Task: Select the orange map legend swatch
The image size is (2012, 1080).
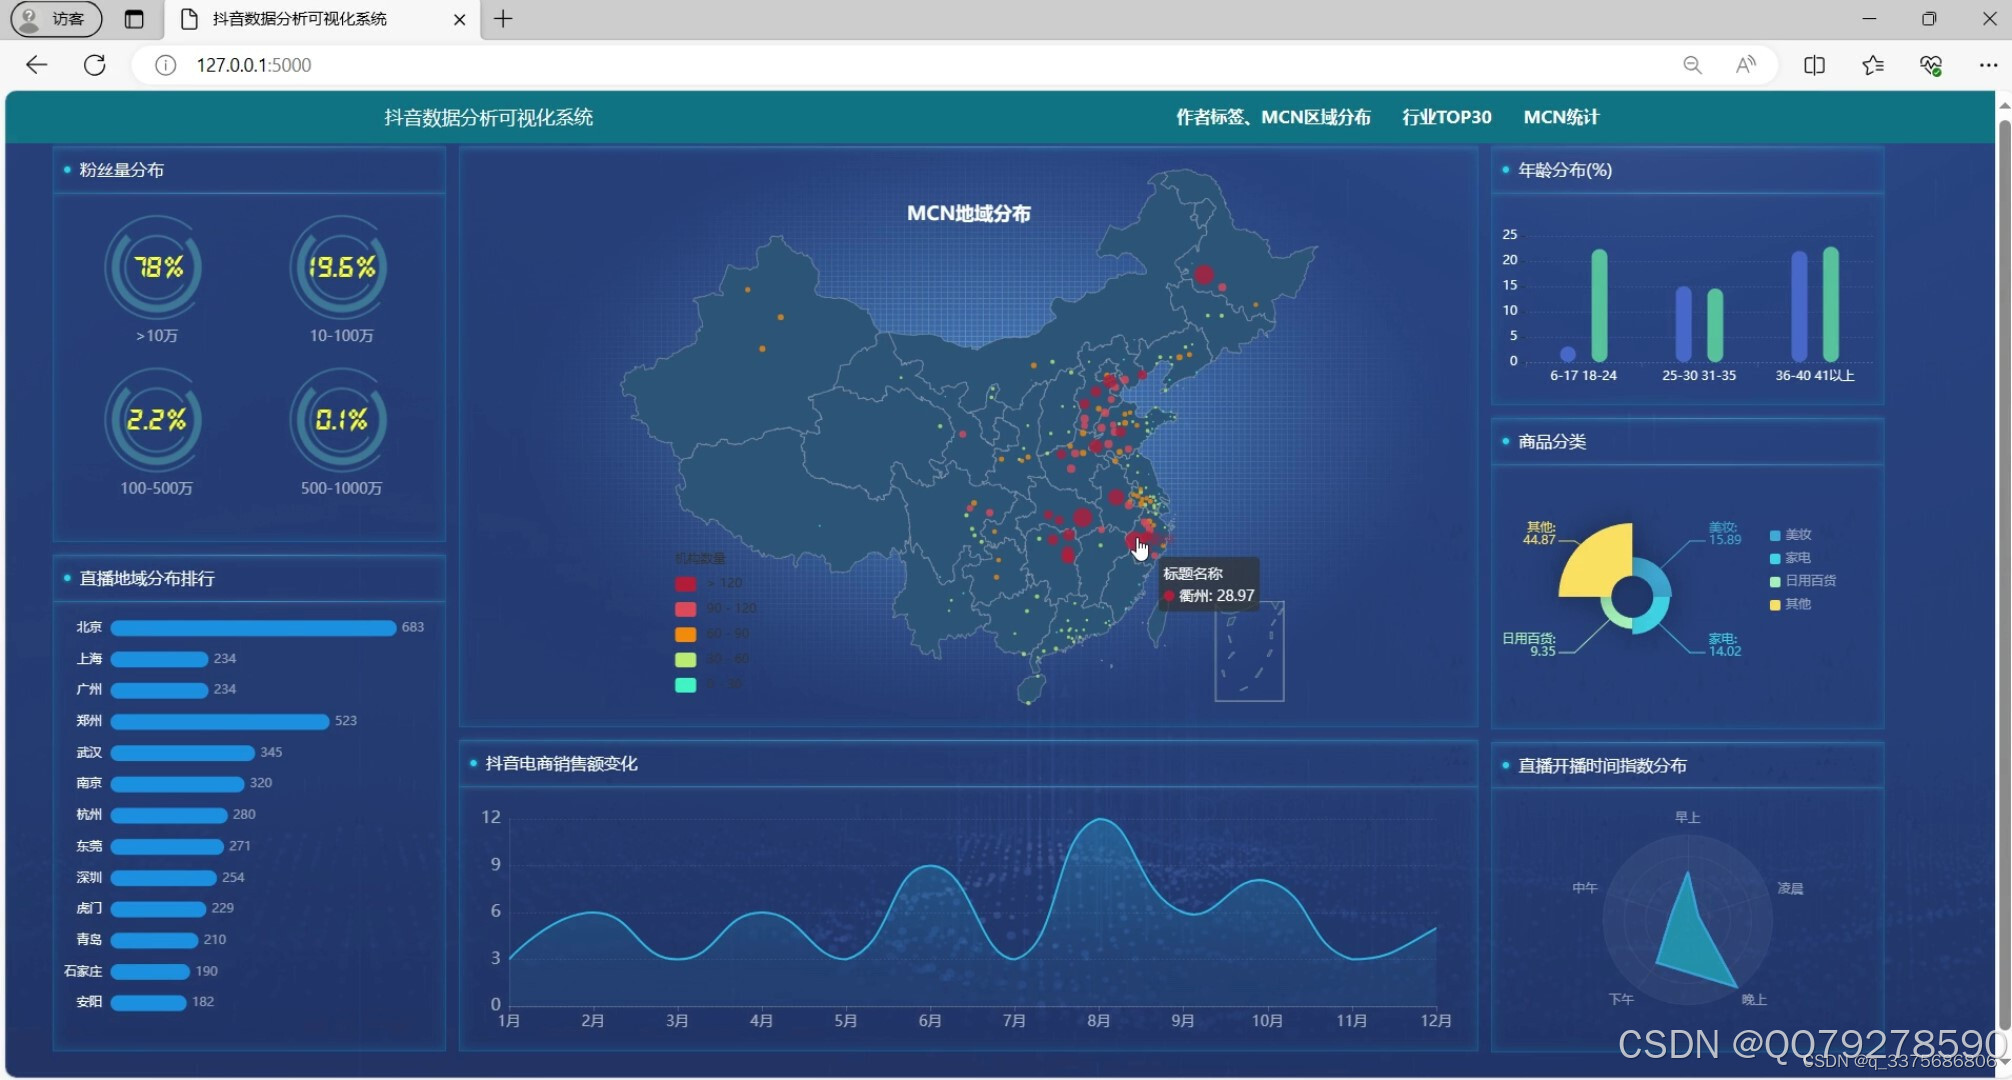Action: click(685, 634)
